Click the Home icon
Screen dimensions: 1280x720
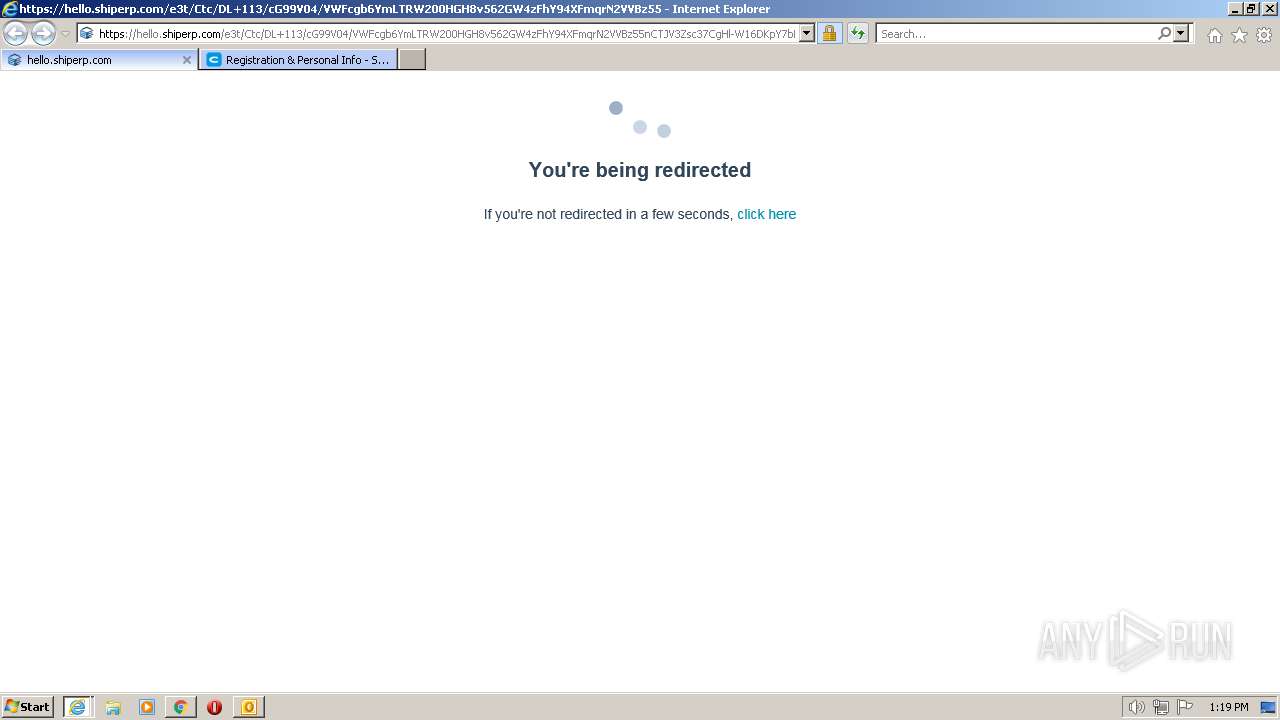(x=1214, y=35)
